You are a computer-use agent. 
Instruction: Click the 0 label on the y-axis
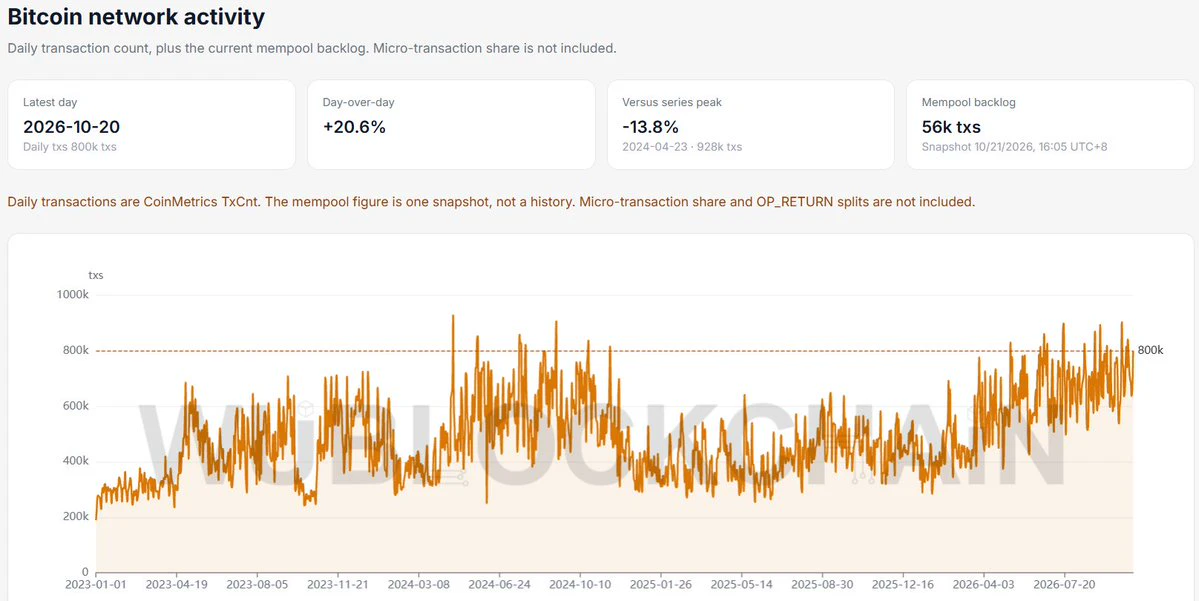pyautogui.click(x=86, y=572)
